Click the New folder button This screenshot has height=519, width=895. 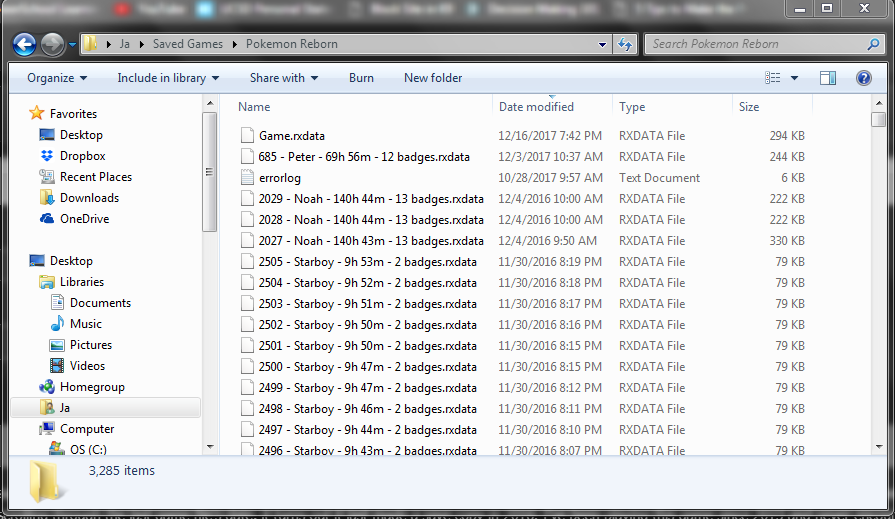pos(433,78)
